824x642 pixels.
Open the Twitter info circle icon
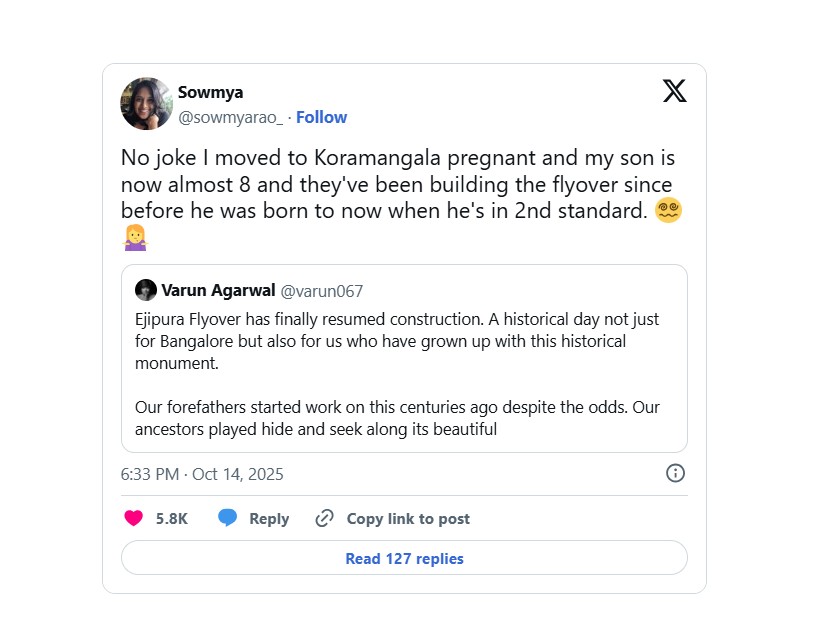(675, 473)
